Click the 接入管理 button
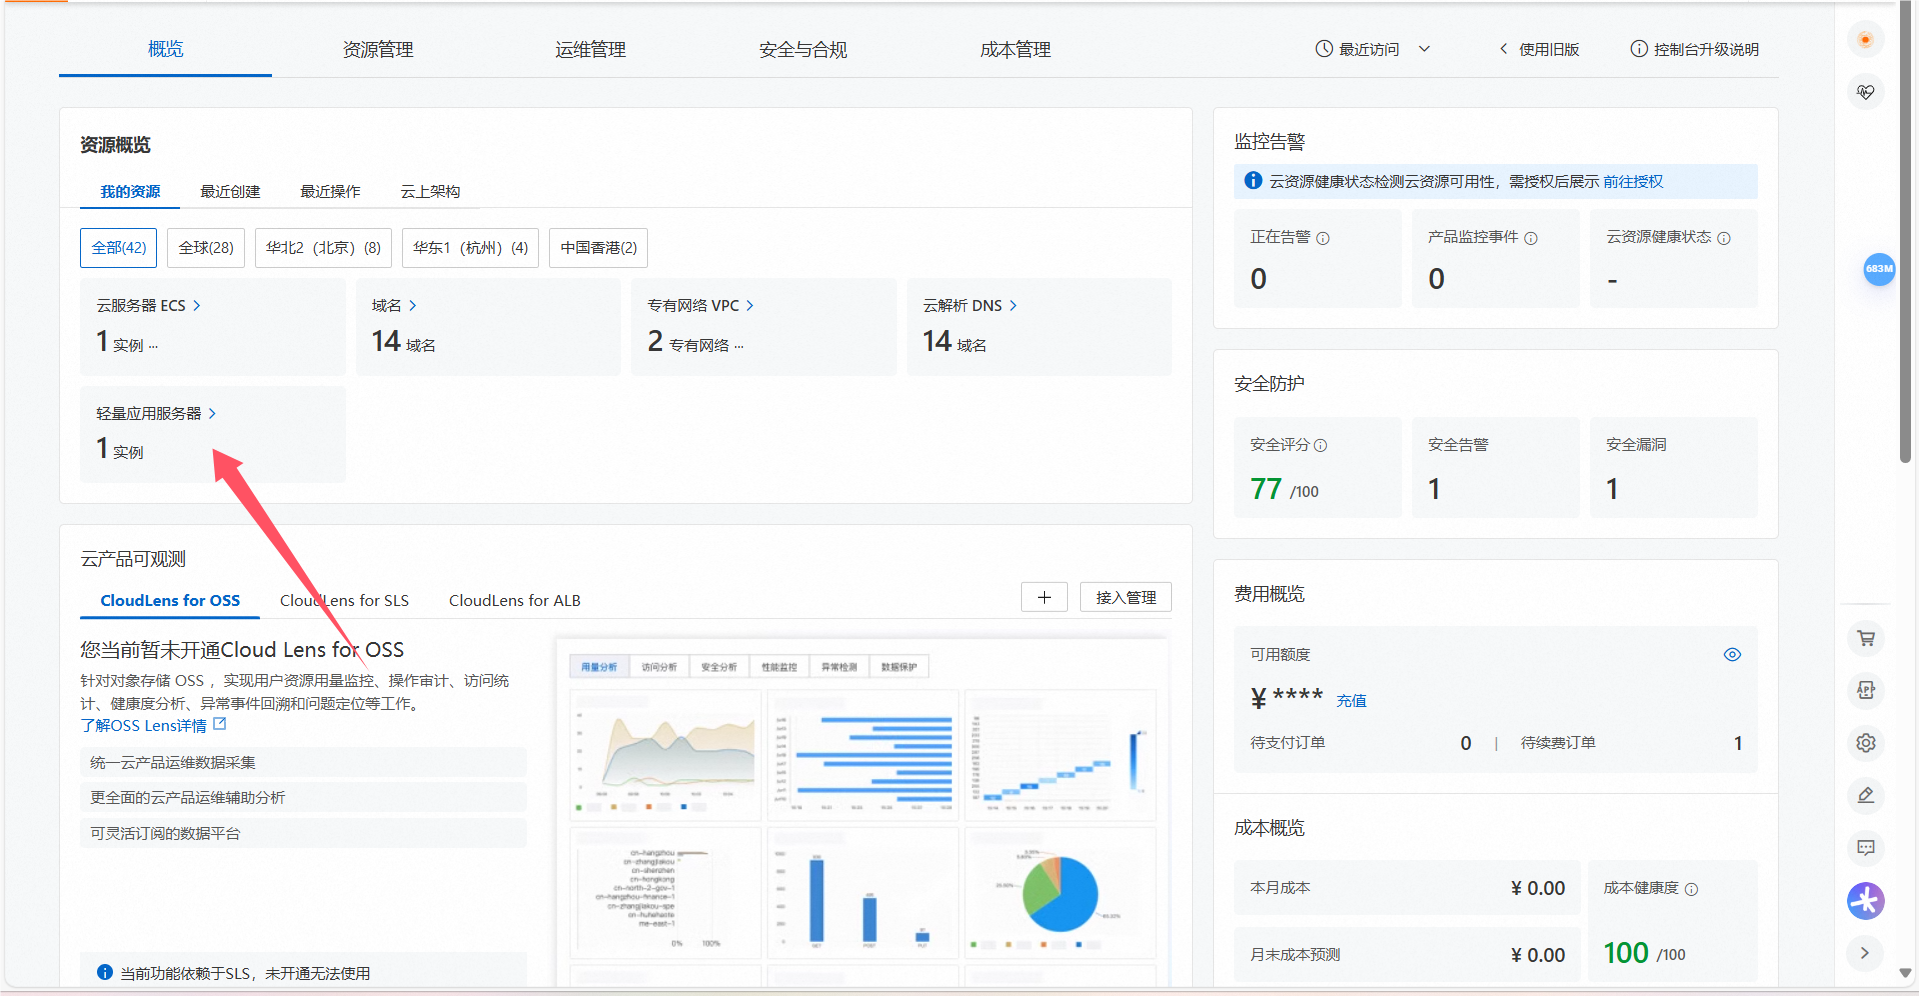Viewport: 1919px width, 996px height. [1125, 597]
